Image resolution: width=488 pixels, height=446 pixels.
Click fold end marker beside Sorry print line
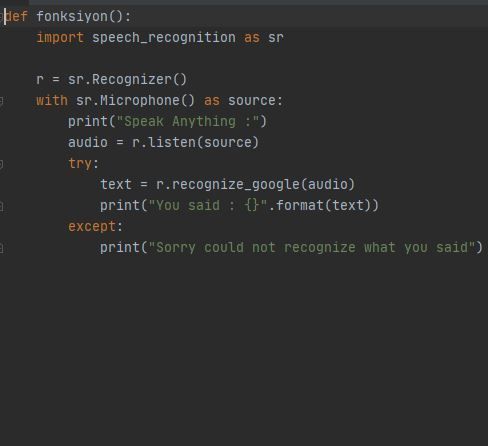1,248
